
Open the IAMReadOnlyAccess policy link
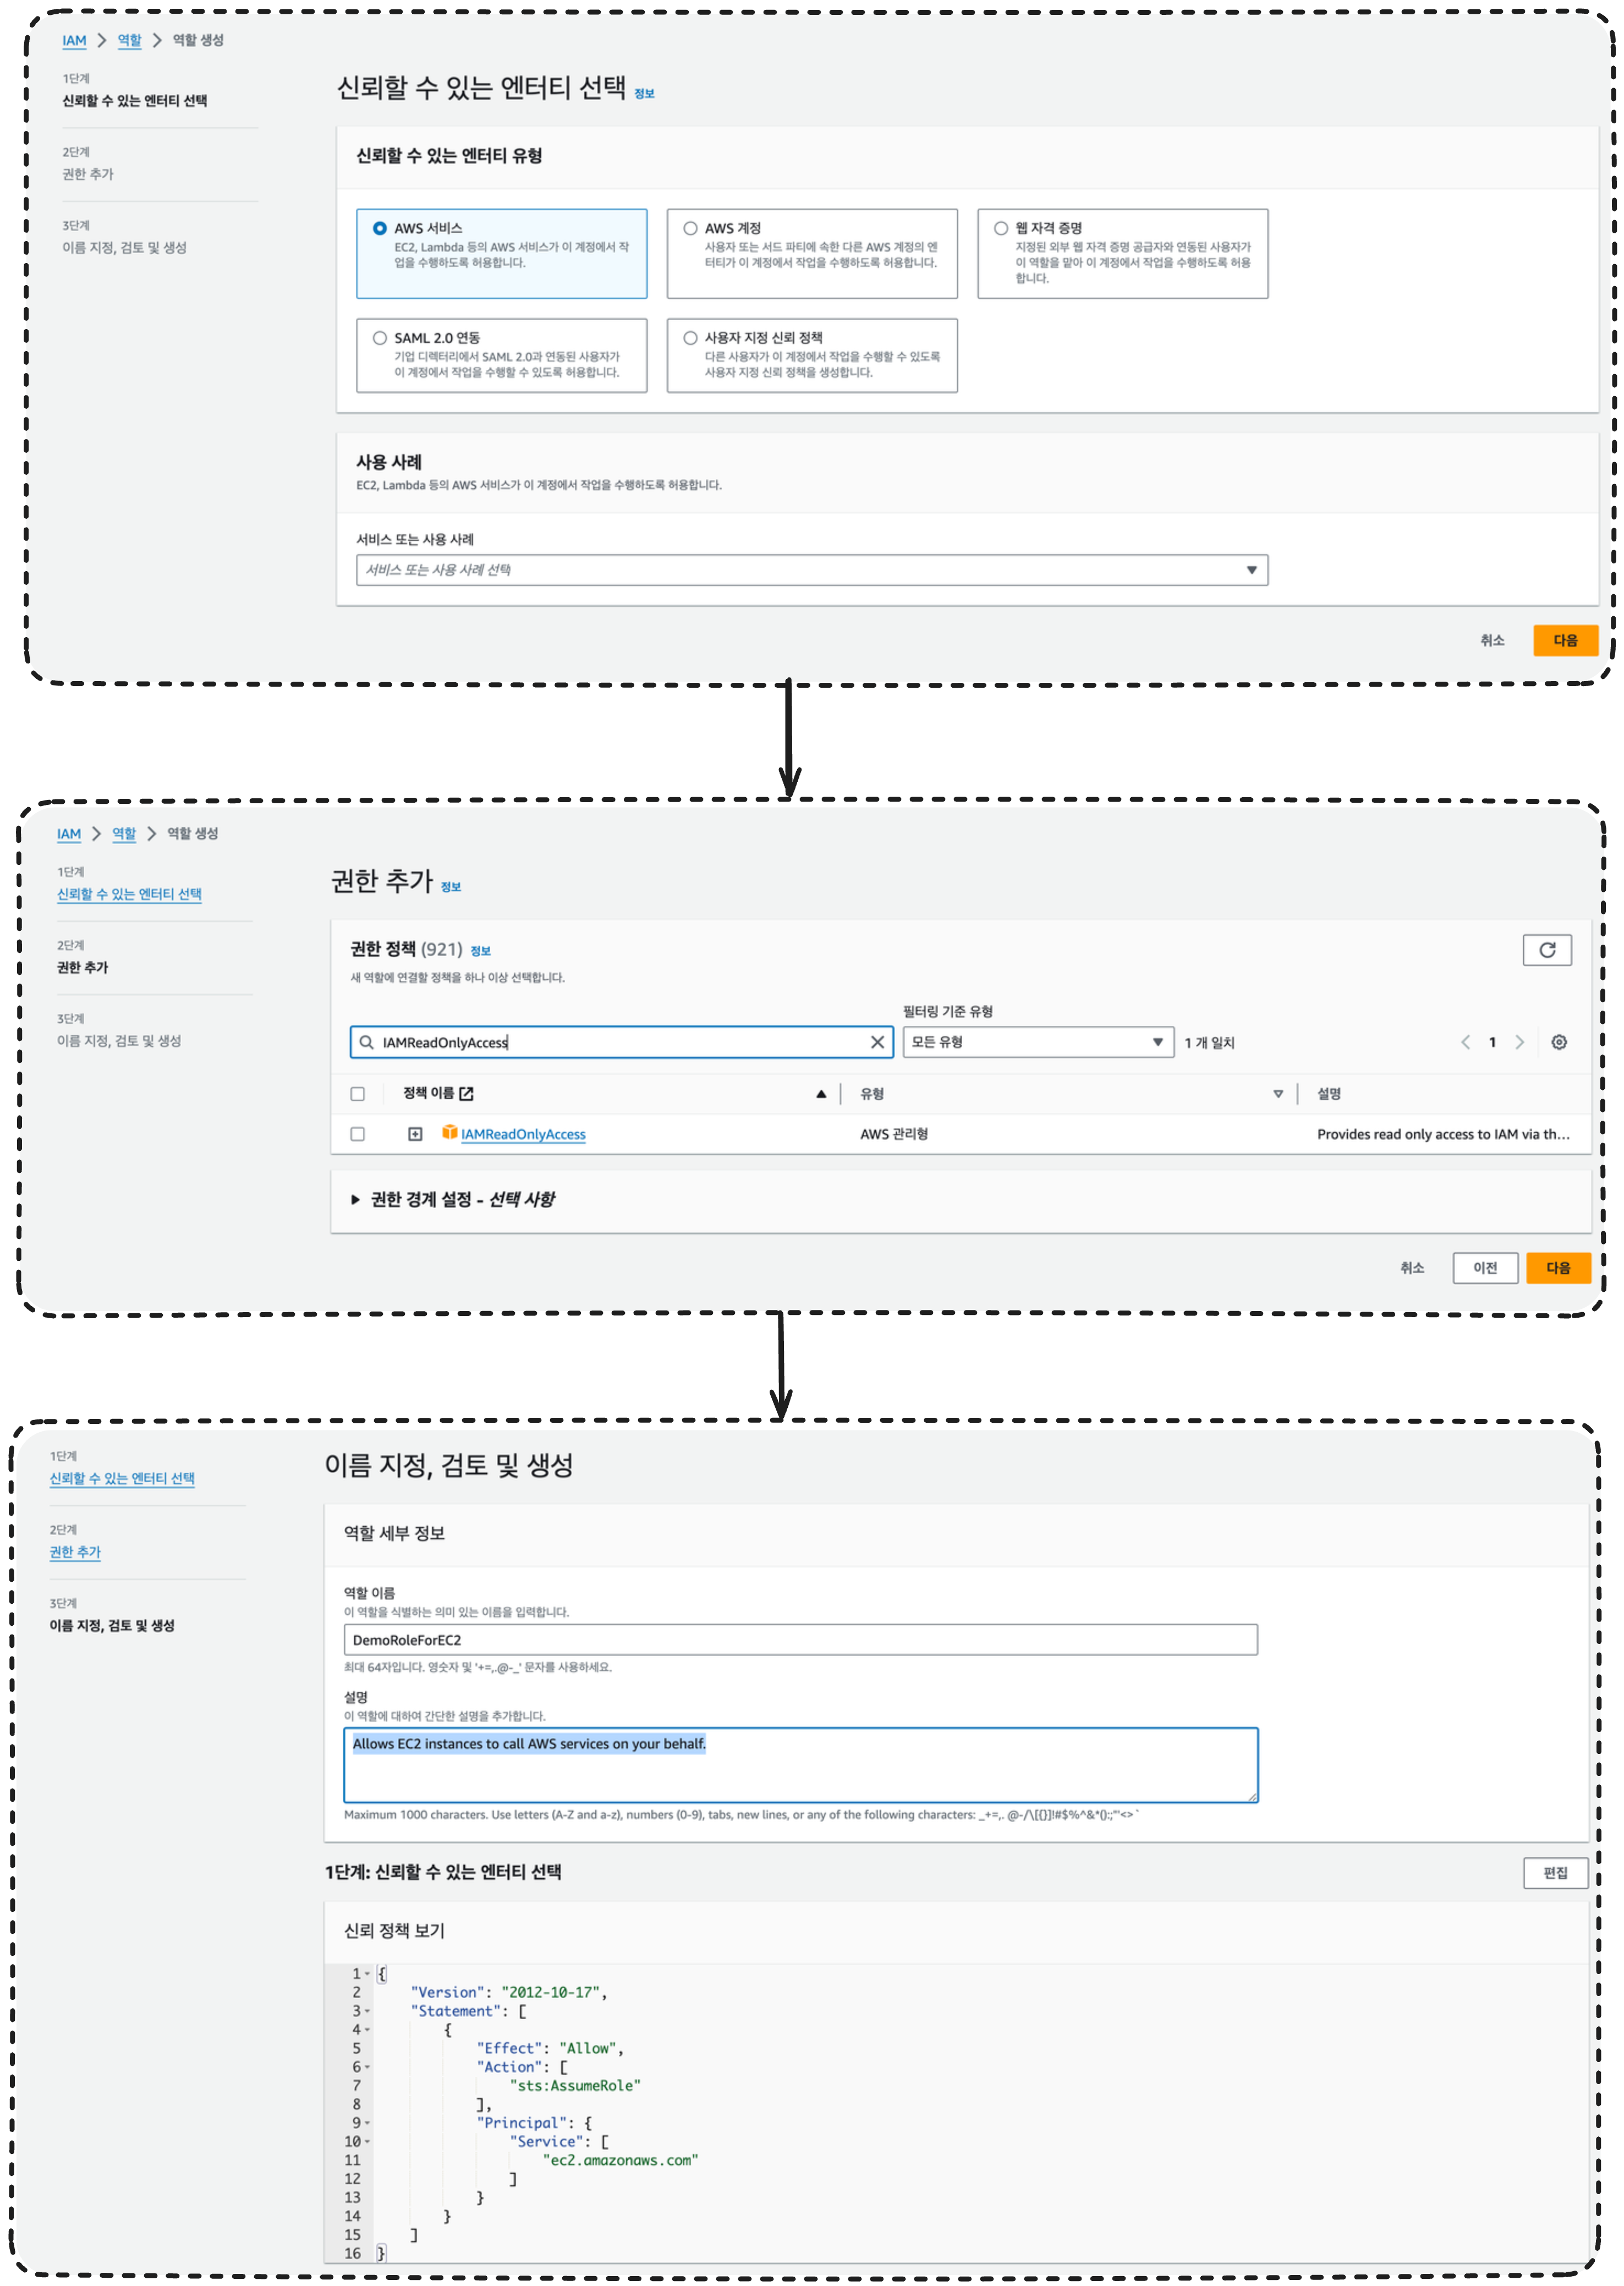(523, 1134)
